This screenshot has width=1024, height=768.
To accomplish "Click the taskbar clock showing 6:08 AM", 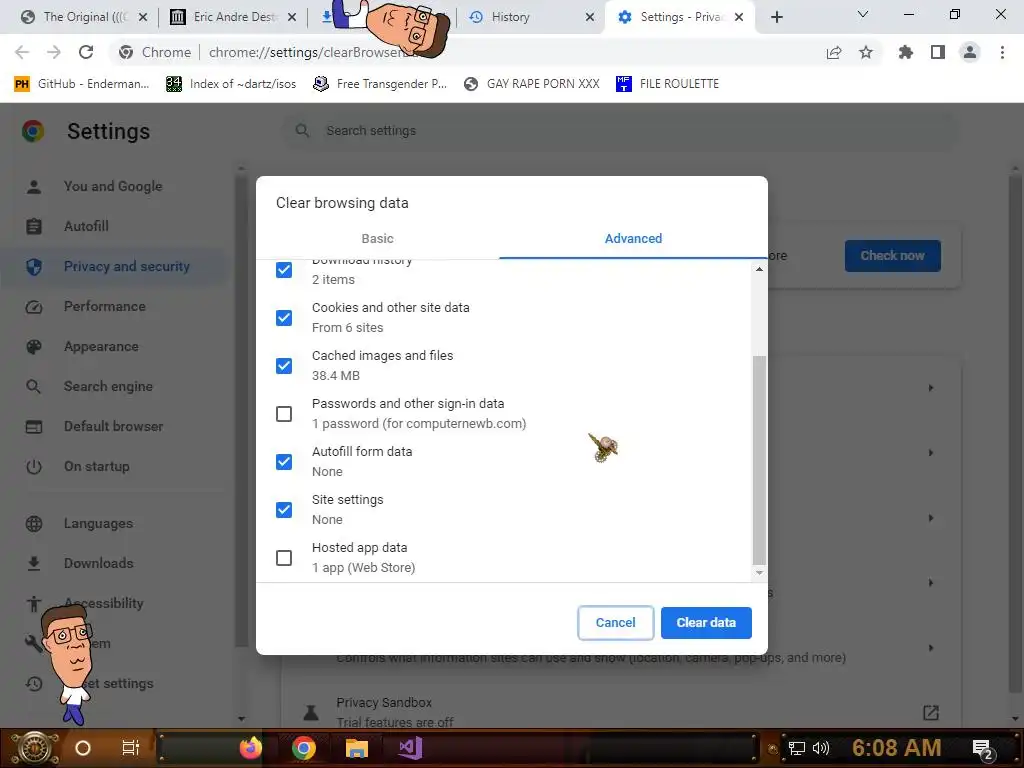I will click(x=896, y=748).
